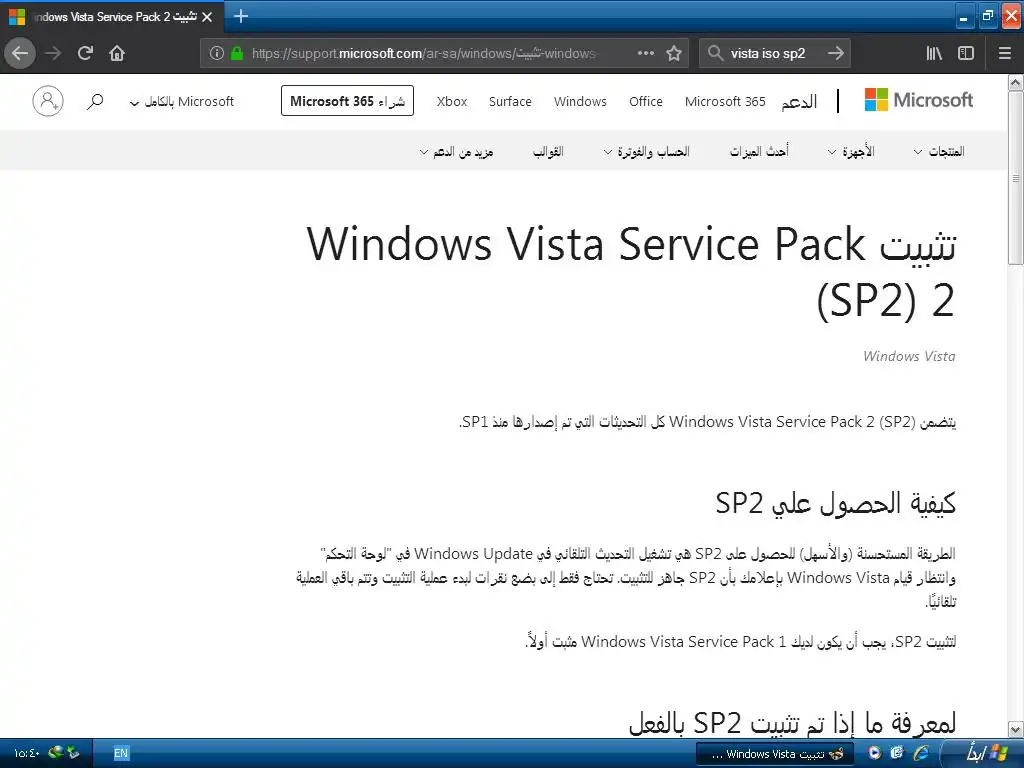The height and width of the screenshot is (768, 1024).
Task: Open the Microsoft 365 header link
Action: coord(725,102)
